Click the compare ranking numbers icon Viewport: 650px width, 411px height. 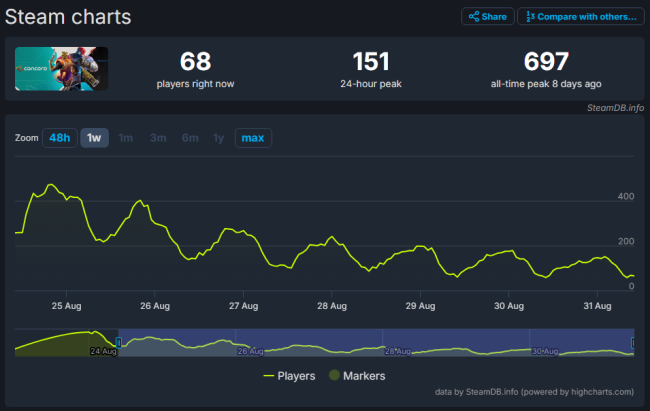[x=530, y=17]
